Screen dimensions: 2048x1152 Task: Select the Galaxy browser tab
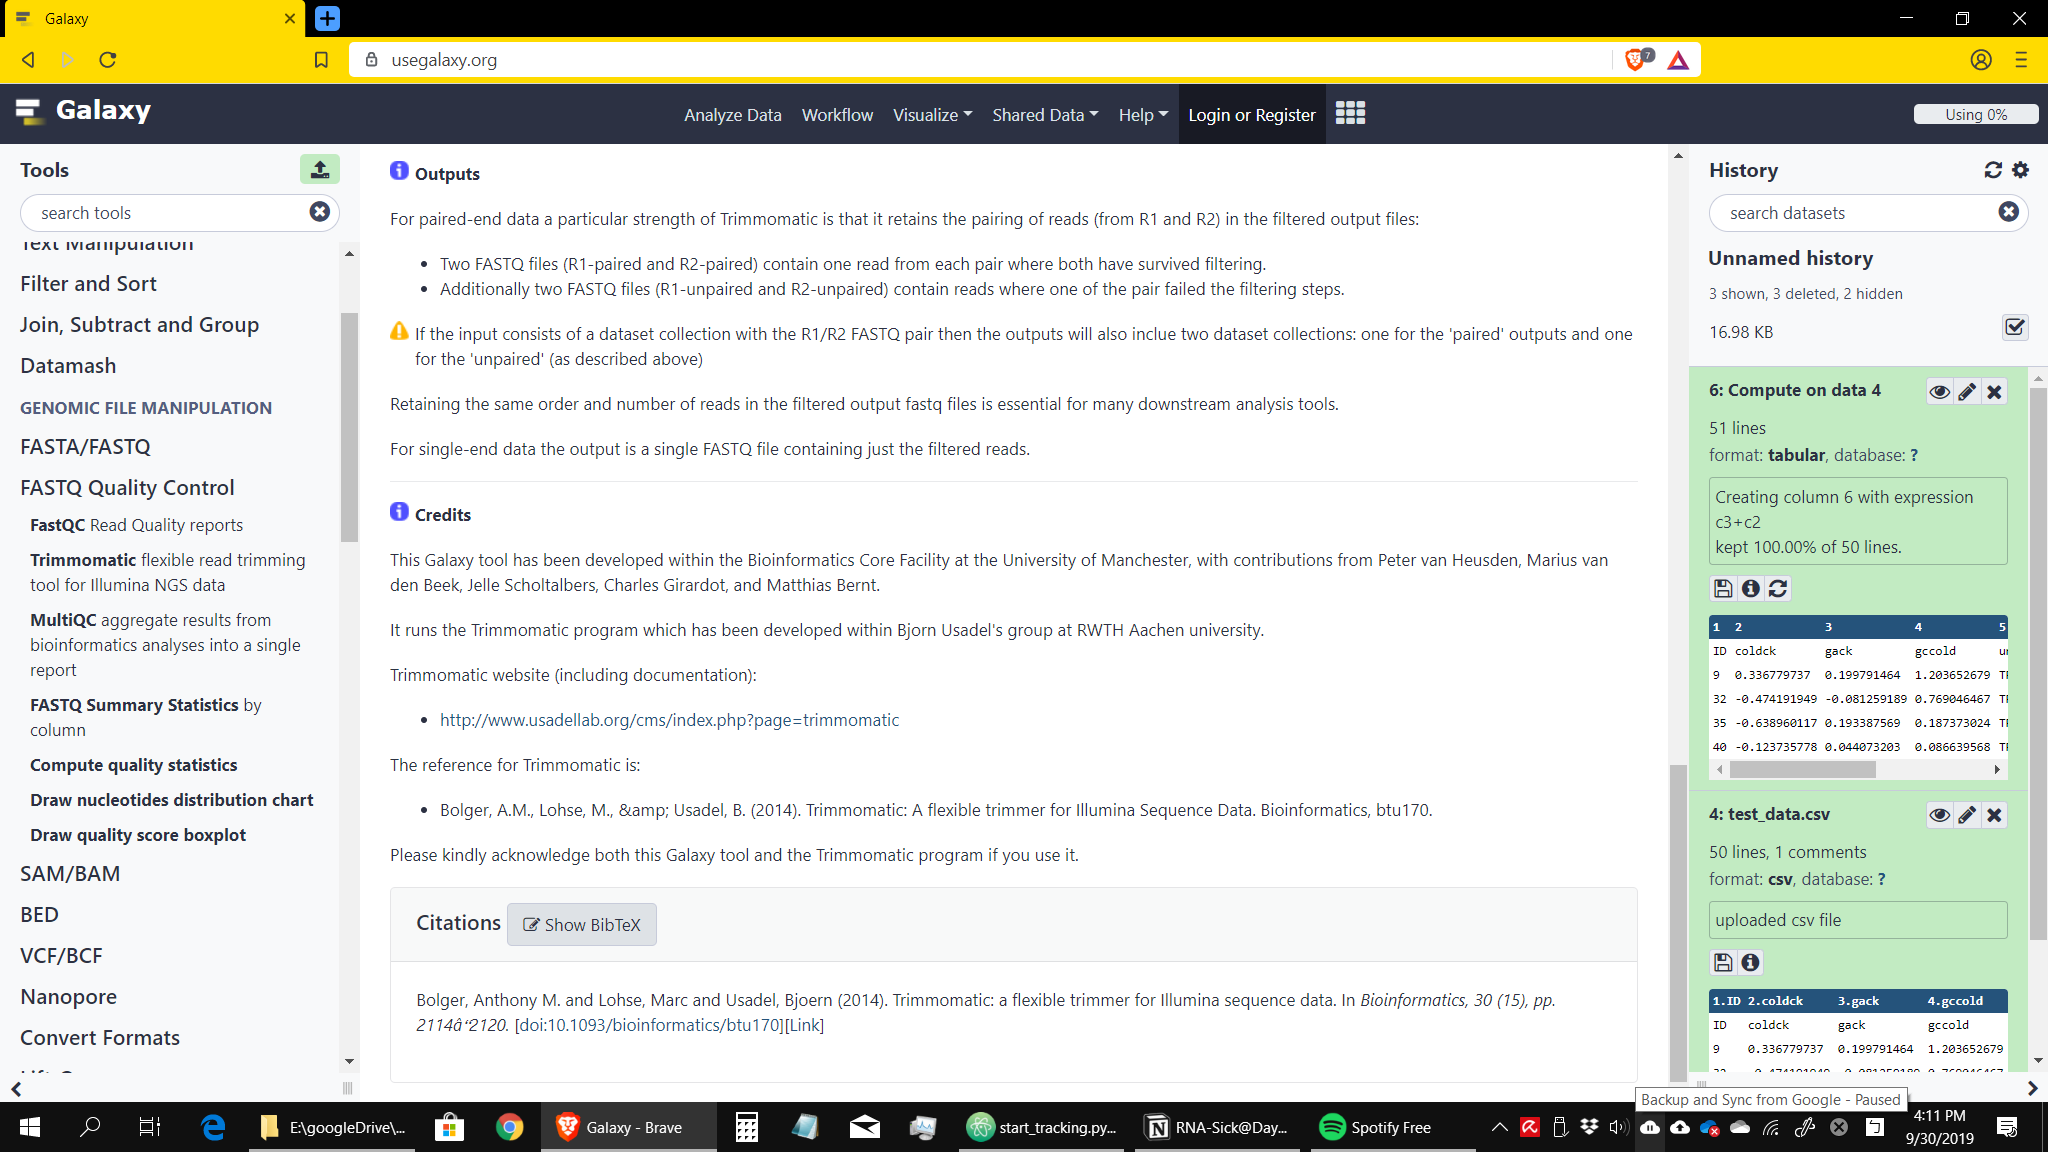[153, 18]
